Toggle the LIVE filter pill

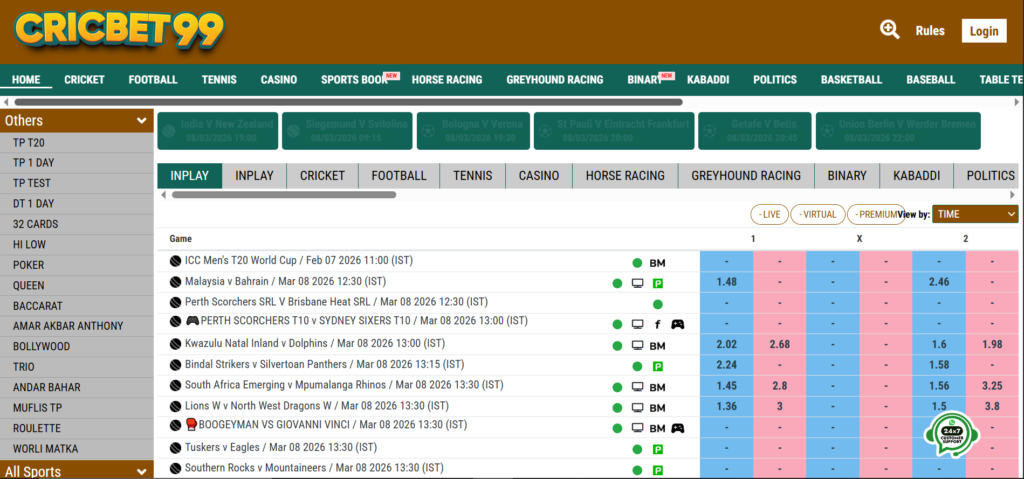tap(769, 214)
